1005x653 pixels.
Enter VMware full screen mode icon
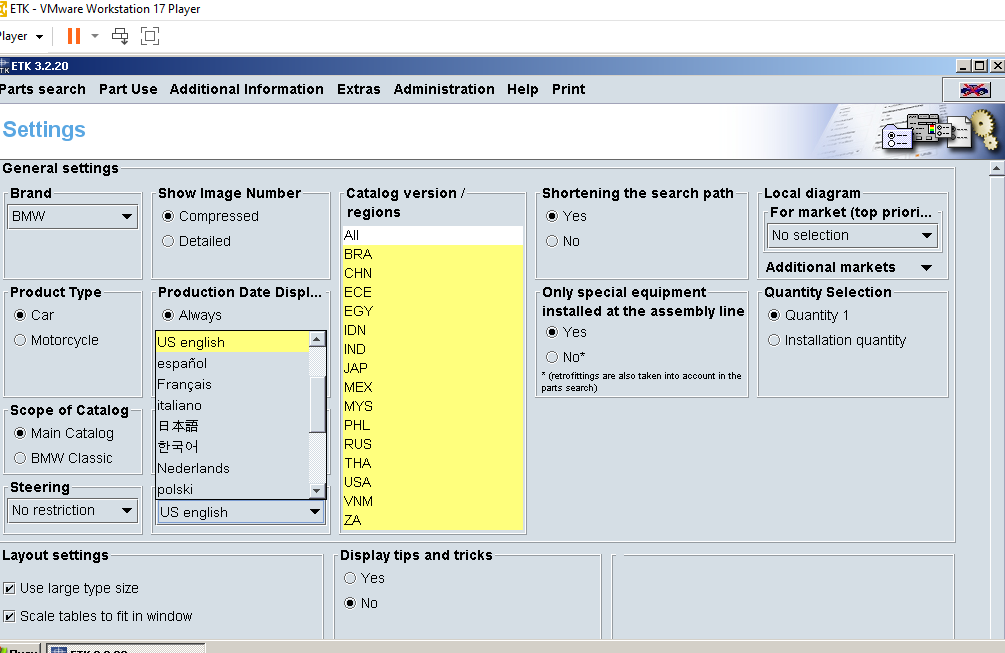tap(150, 36)
